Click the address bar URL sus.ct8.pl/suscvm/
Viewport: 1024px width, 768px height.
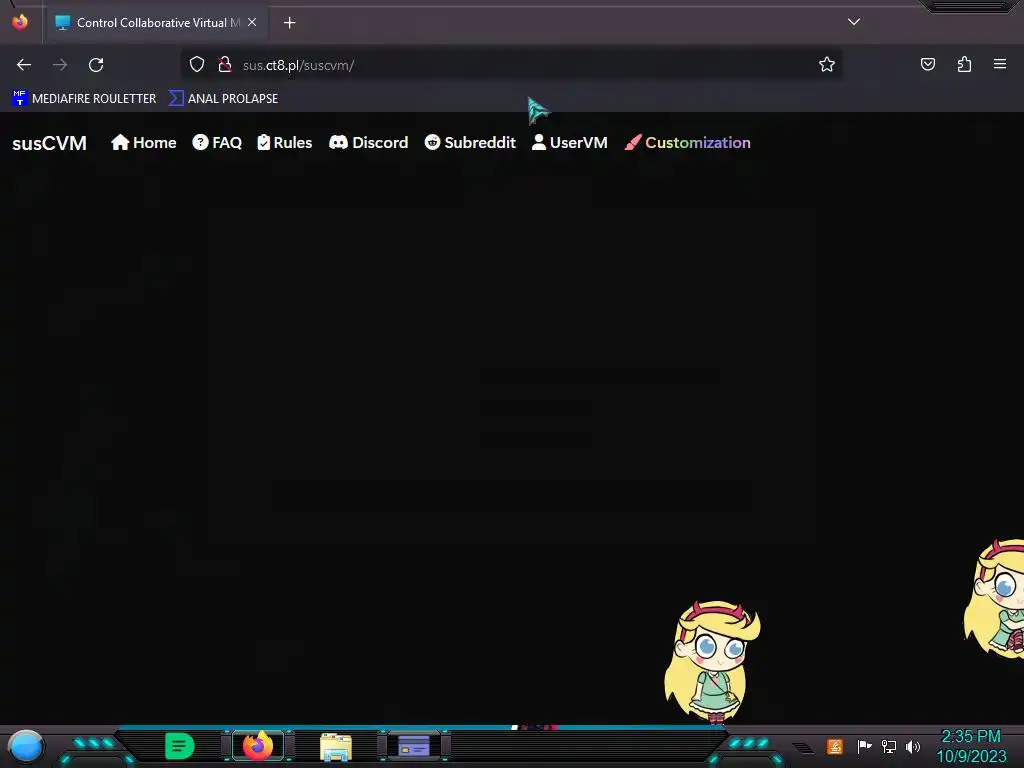298,65
